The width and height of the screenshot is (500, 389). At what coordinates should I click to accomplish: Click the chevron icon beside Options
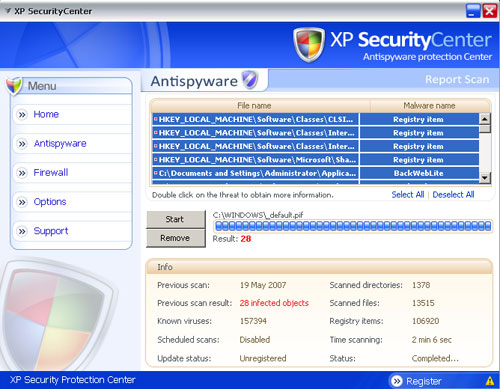22,202
